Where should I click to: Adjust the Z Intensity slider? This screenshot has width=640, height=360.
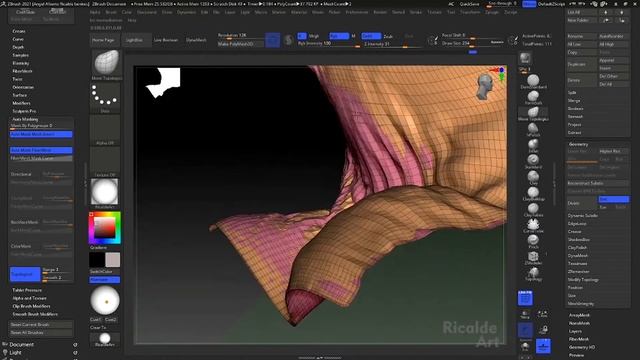[x=392, y=44]
